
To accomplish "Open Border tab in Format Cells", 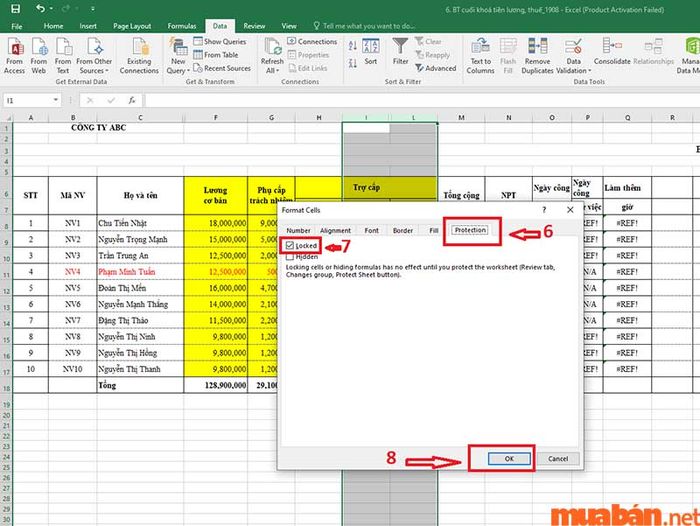I will click(x=403, y=230).
